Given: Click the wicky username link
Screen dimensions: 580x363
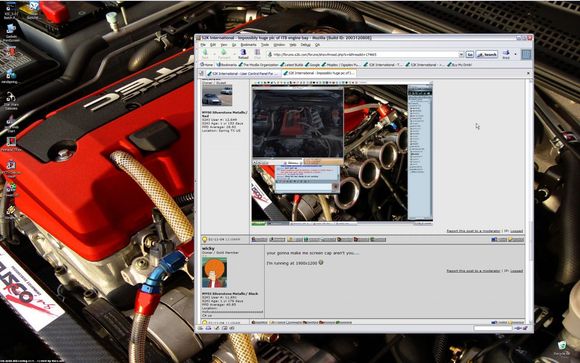Looking at the screenshot, I should (x=208, y=248).
